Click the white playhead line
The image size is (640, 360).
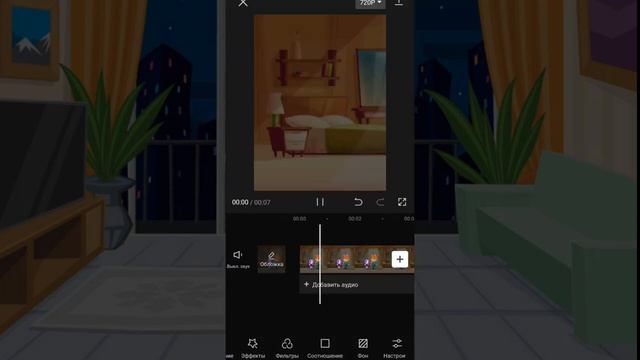pos(320,264)
